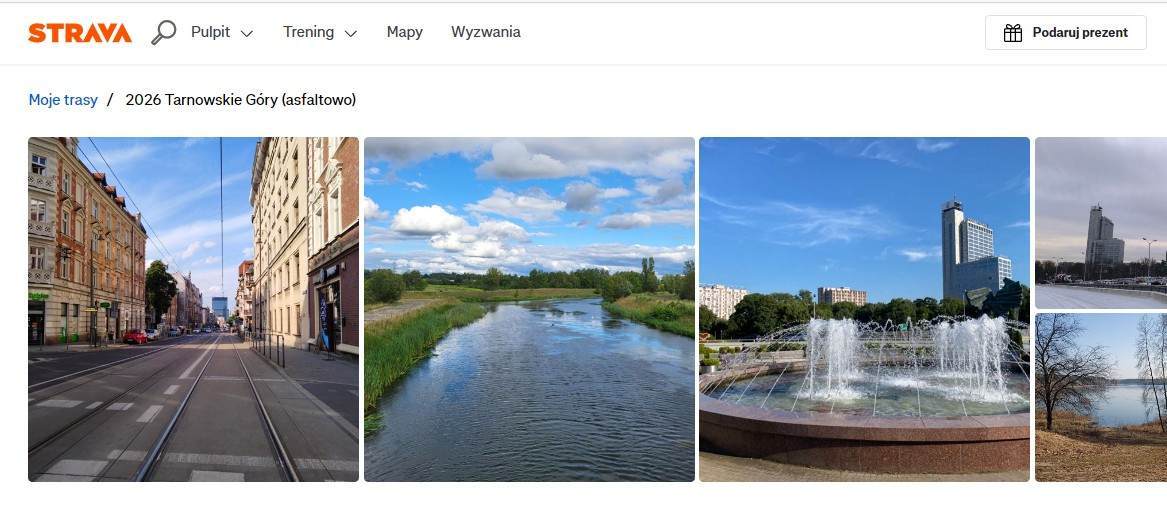Click the route title 2026 Tarnowskie Góry (asfaltowo)
Screen dimensions: 1167x507
tap(241, 100)
